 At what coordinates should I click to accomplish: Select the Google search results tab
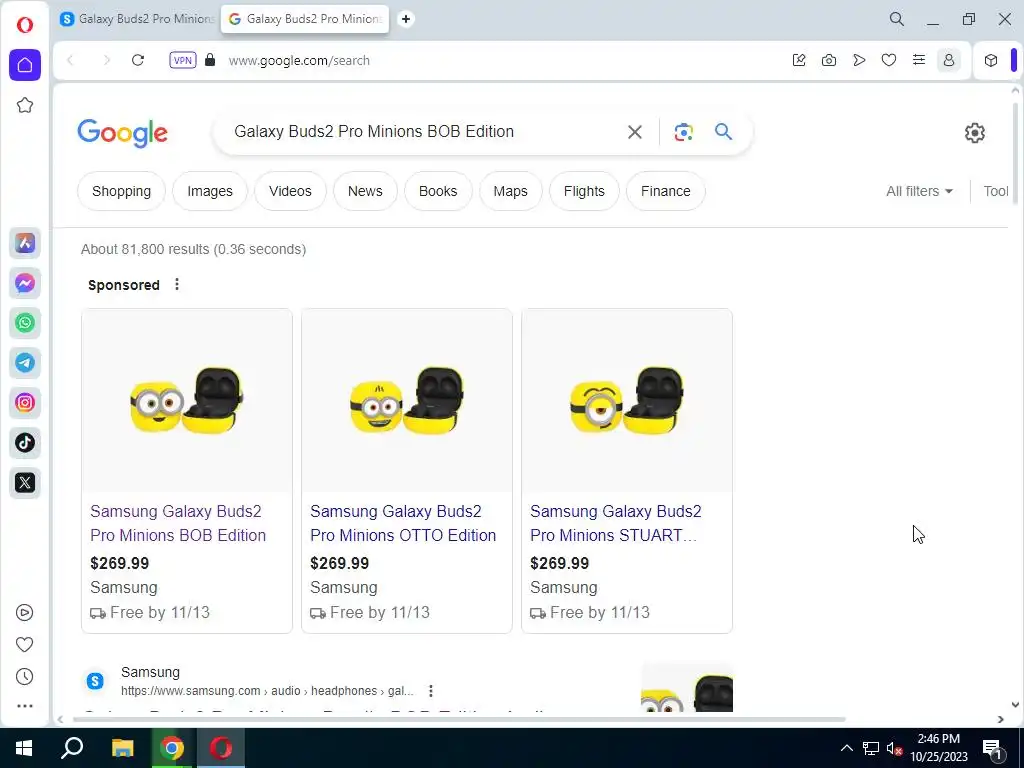[305, 19]
